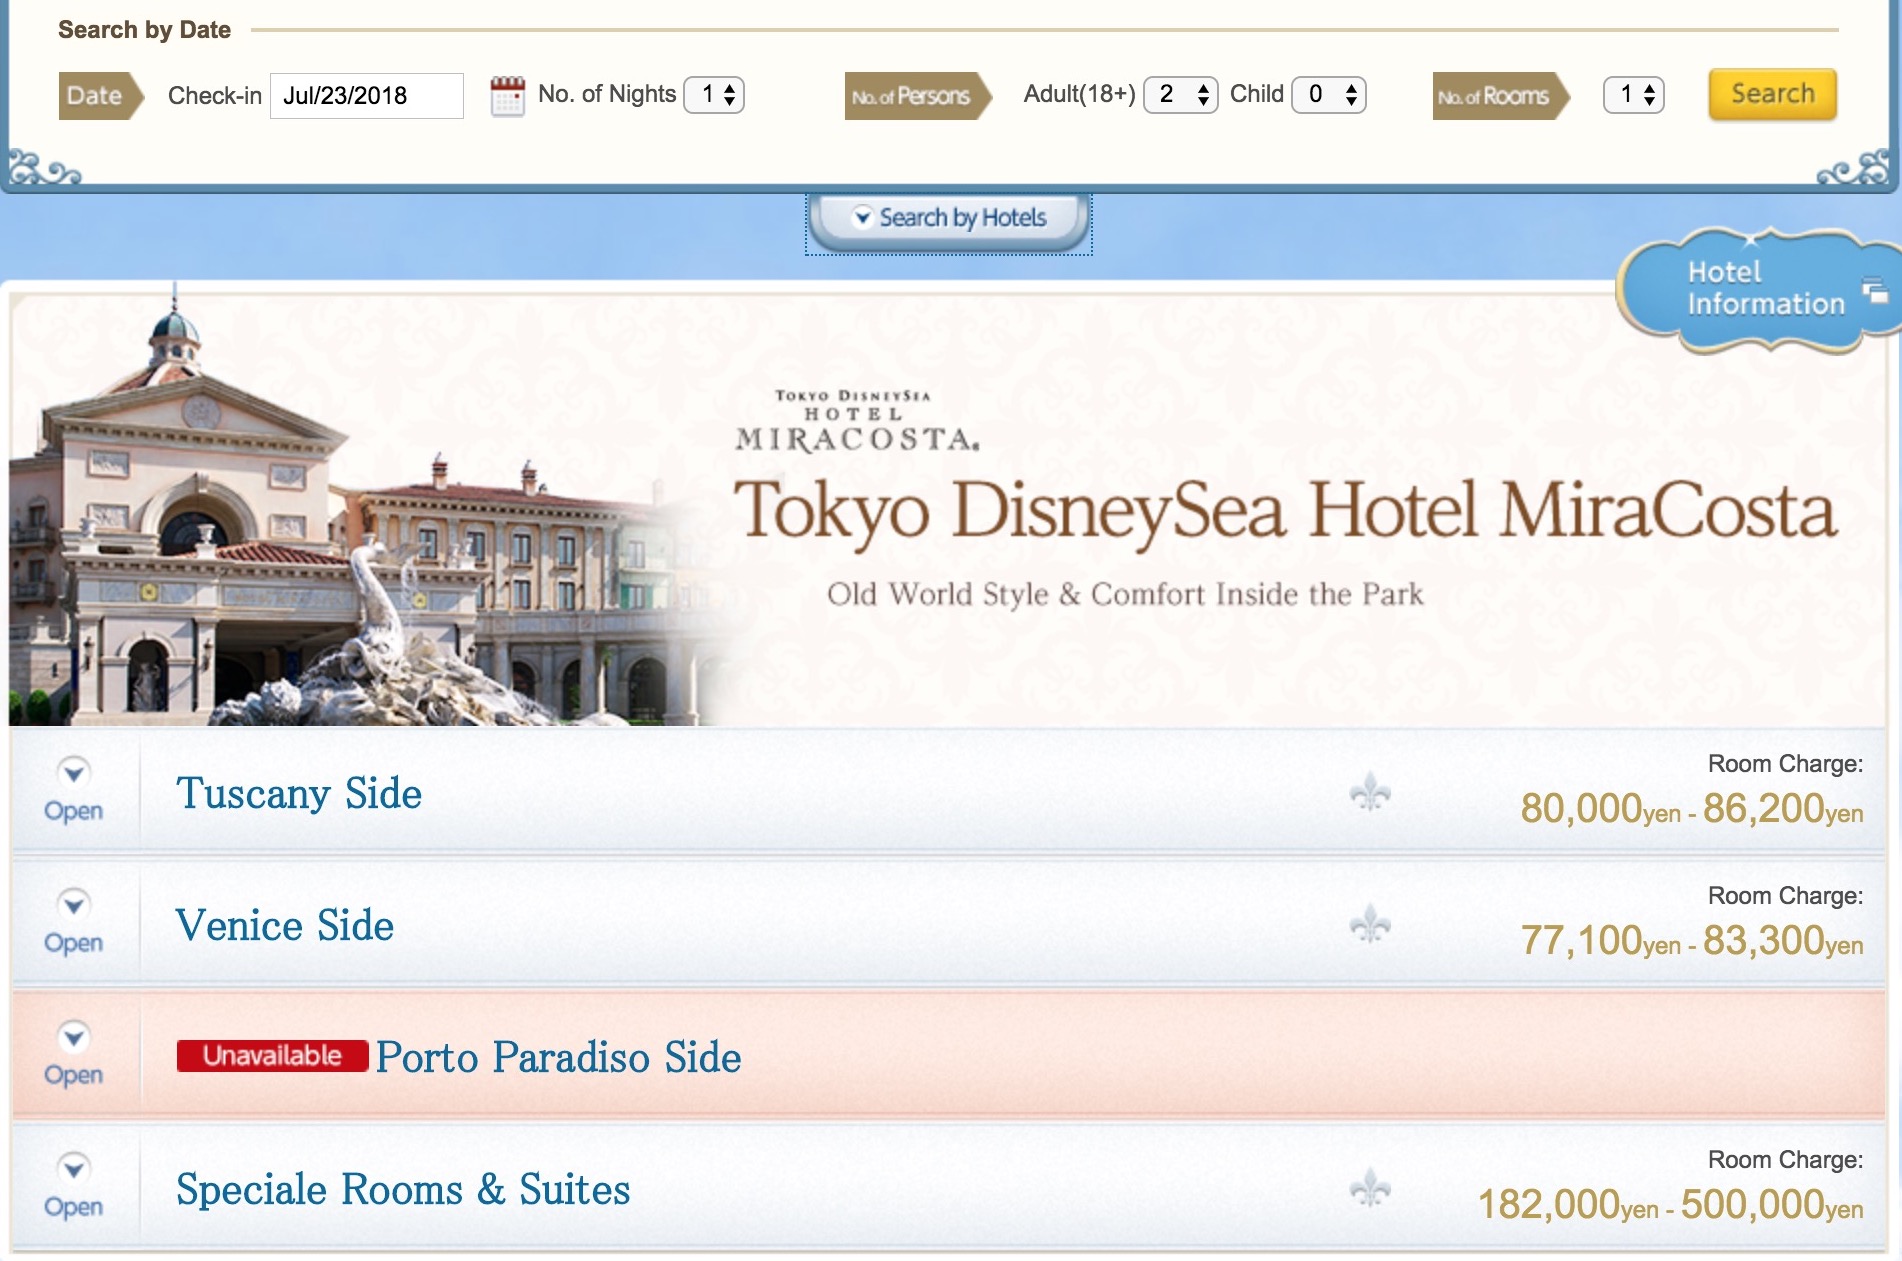Open the No. of Nights dropdown

[x=714, y=95]
